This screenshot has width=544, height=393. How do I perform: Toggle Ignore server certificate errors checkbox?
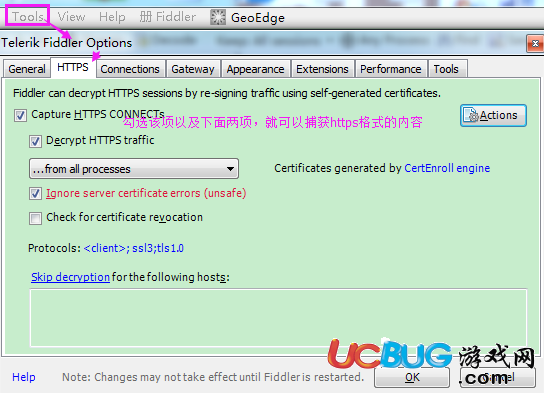[35, 194]
